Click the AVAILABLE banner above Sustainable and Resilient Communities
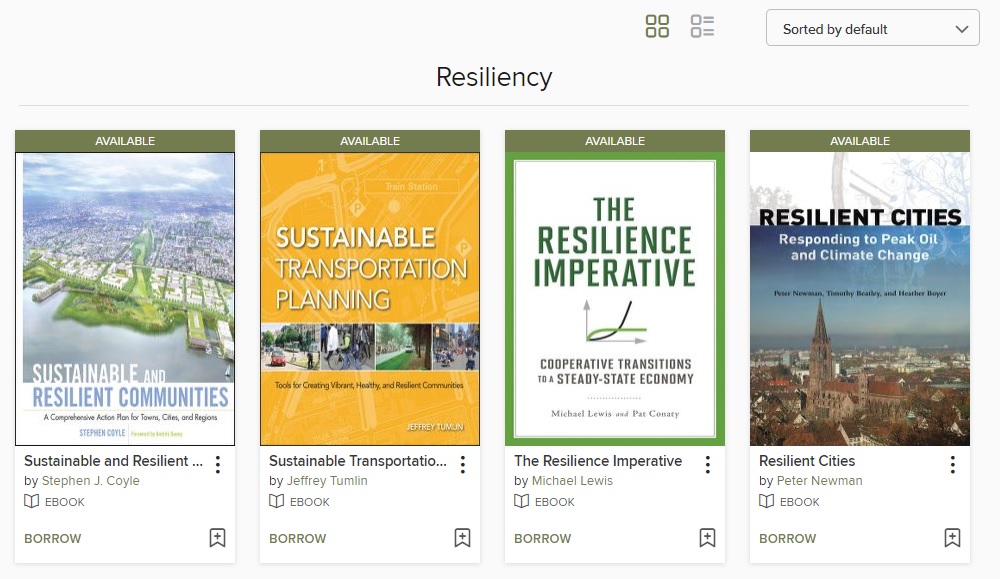Image resolution: width=1000 pixels, height=579 pixels. pyautogui.click(x=125, y=141)
